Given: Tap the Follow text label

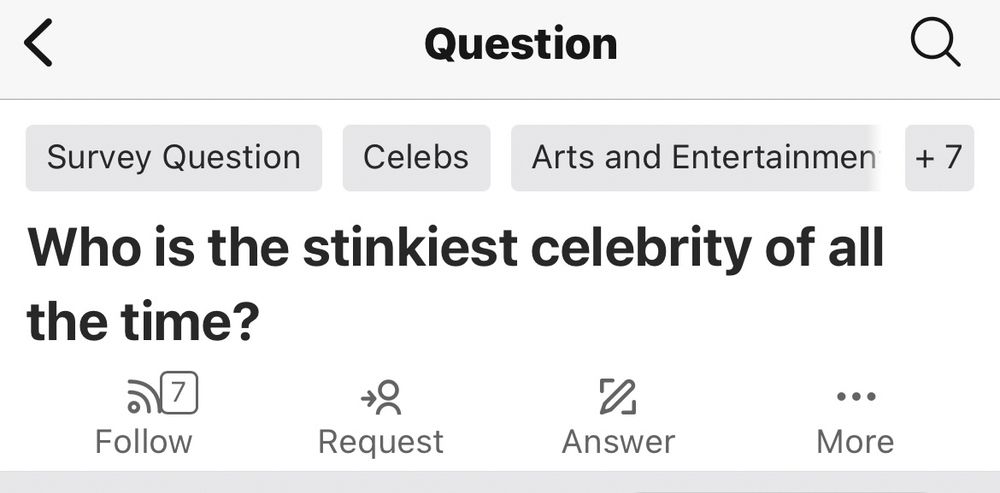Looking at the screenshot, I should 143,442.
